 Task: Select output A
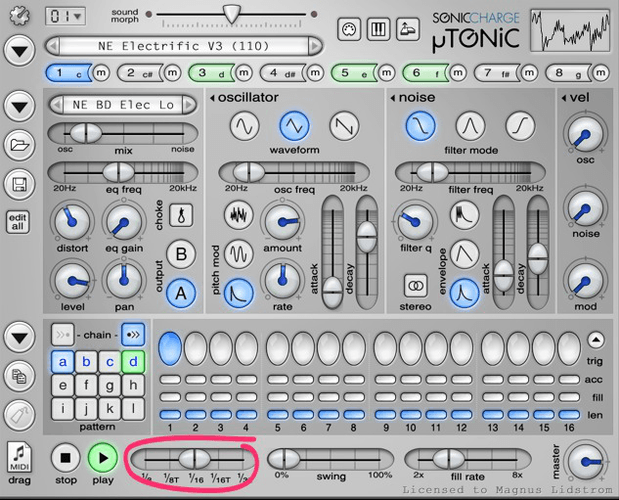click(x=181, y=293)
